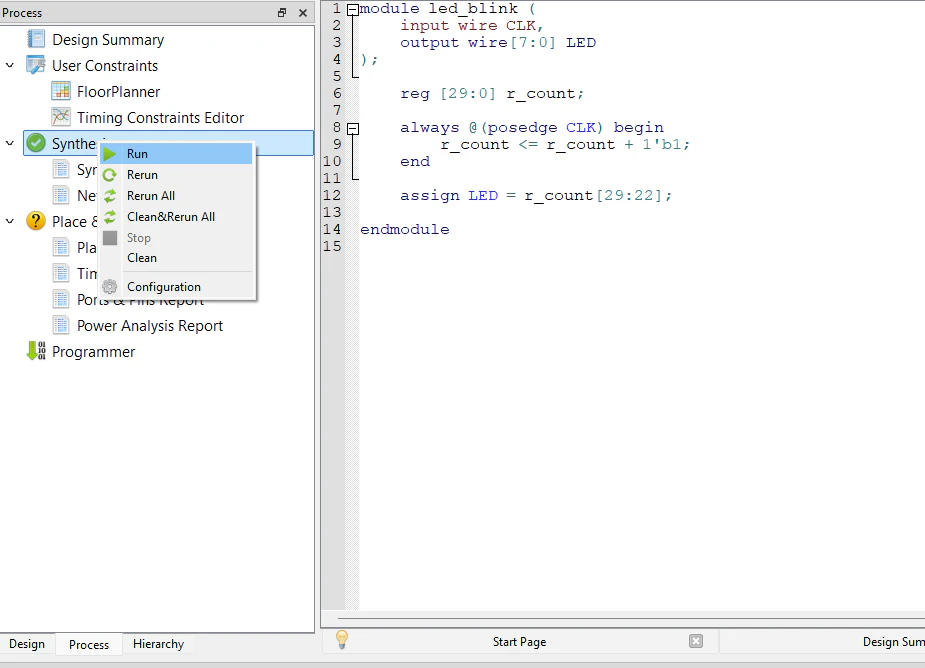
Task: Click the Ports & Pins Report document icon
Action: [61, 299]
